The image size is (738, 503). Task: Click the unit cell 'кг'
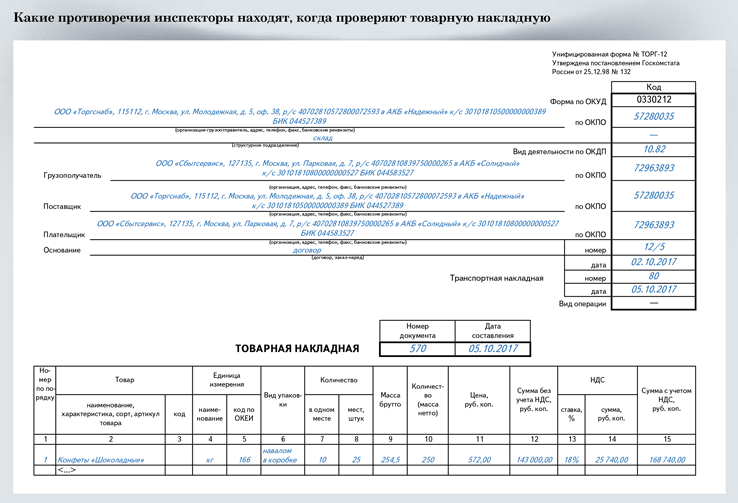coord(210,460)
